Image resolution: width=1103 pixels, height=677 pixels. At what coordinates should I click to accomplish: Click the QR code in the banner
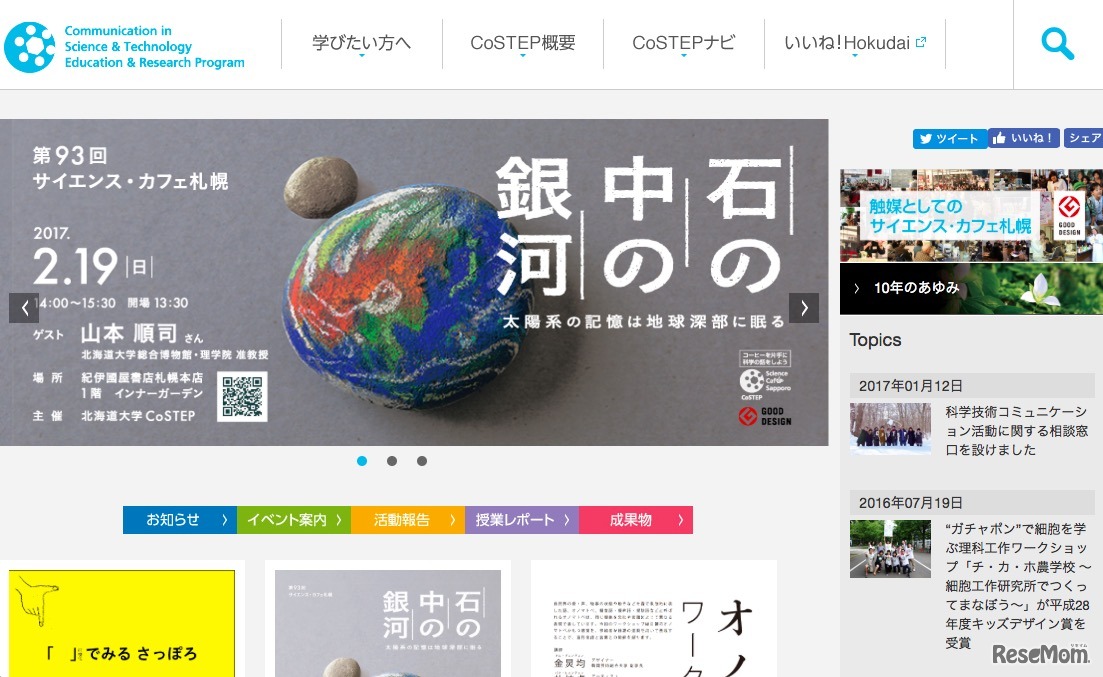tap(243, 397)
